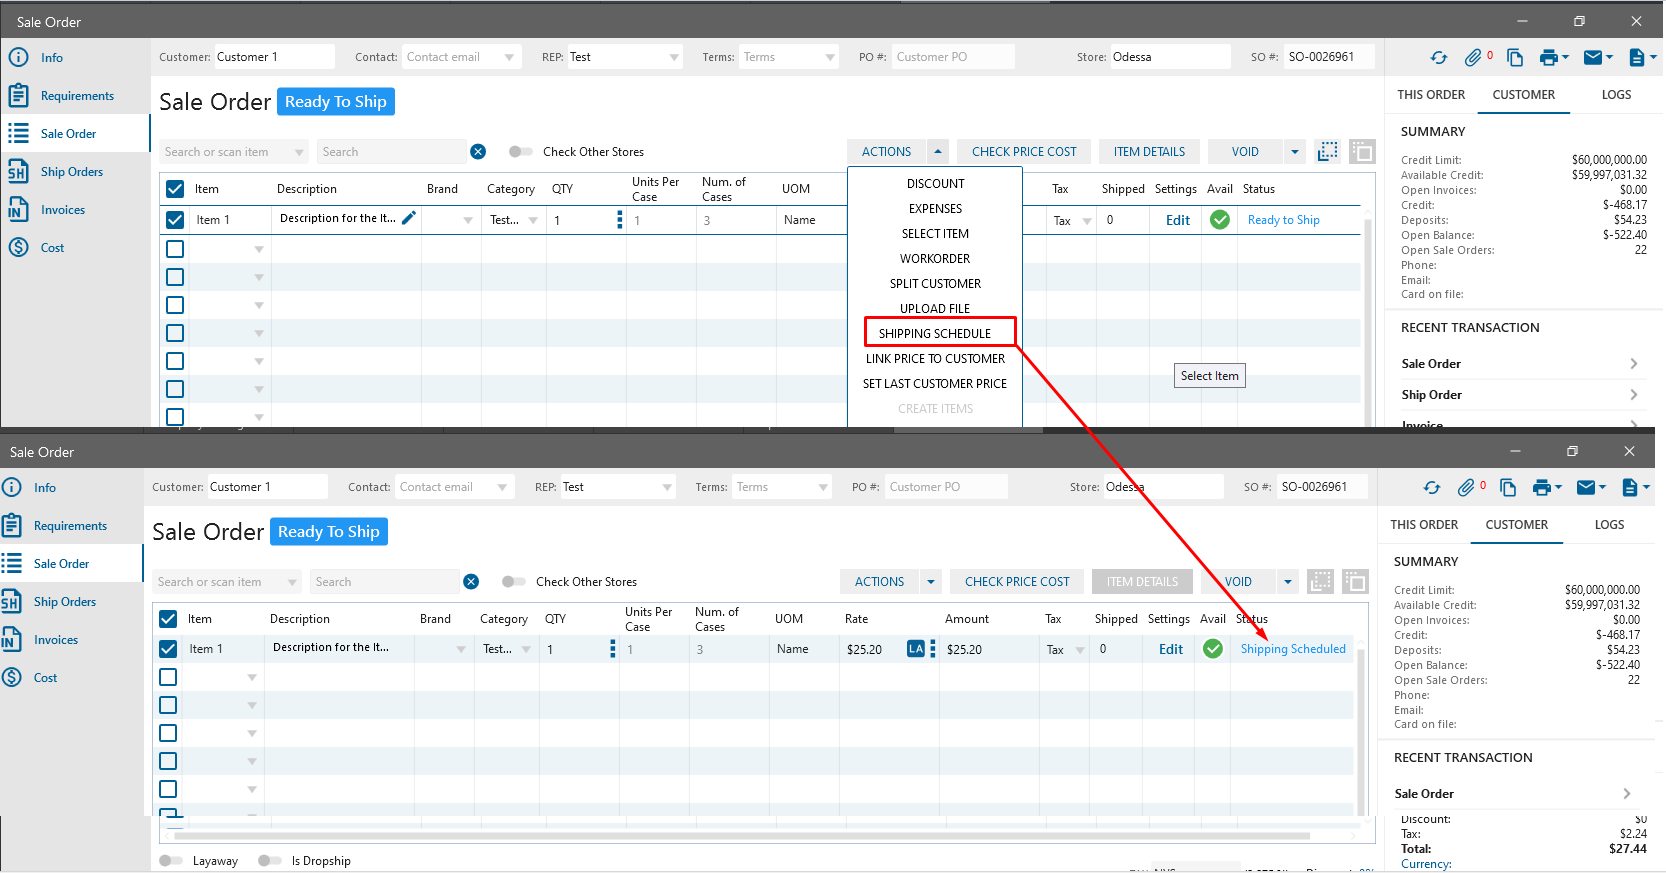Click document icon in upper window toolbar
The height and width of the screenshot is (873, 1666).
point(1637,58)
